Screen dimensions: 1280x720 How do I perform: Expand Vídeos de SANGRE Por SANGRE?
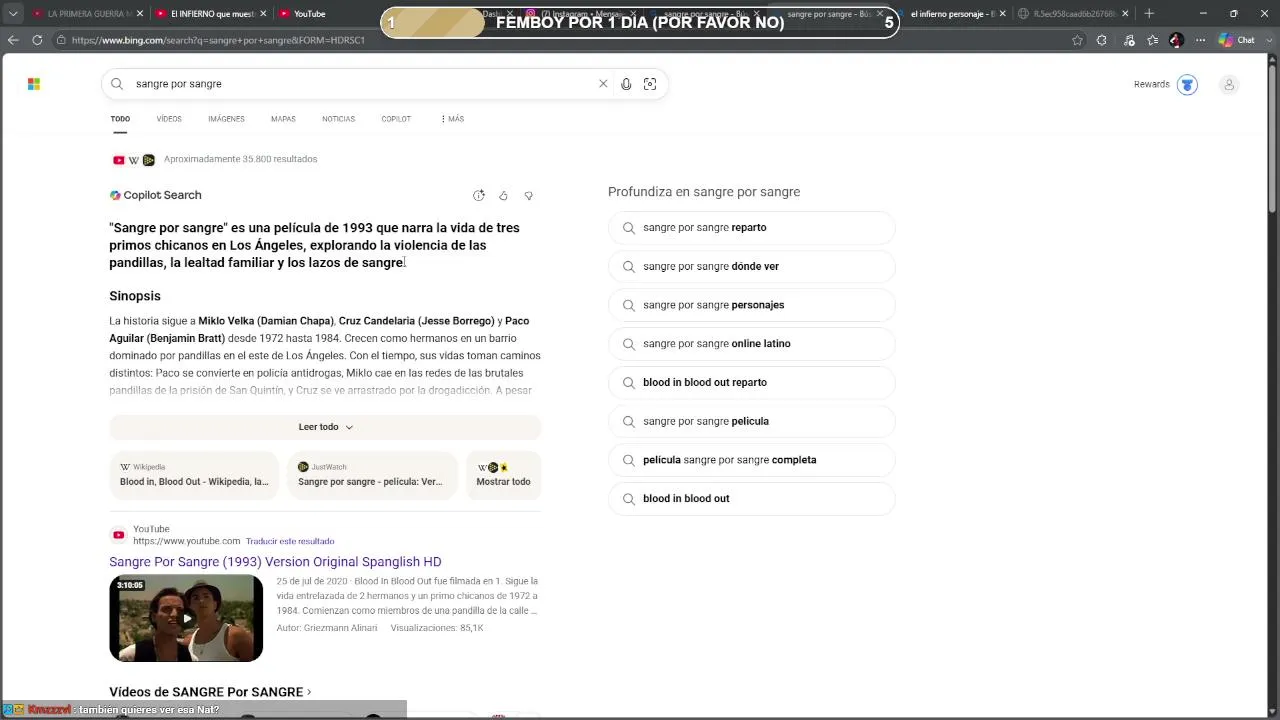point(210,692)
